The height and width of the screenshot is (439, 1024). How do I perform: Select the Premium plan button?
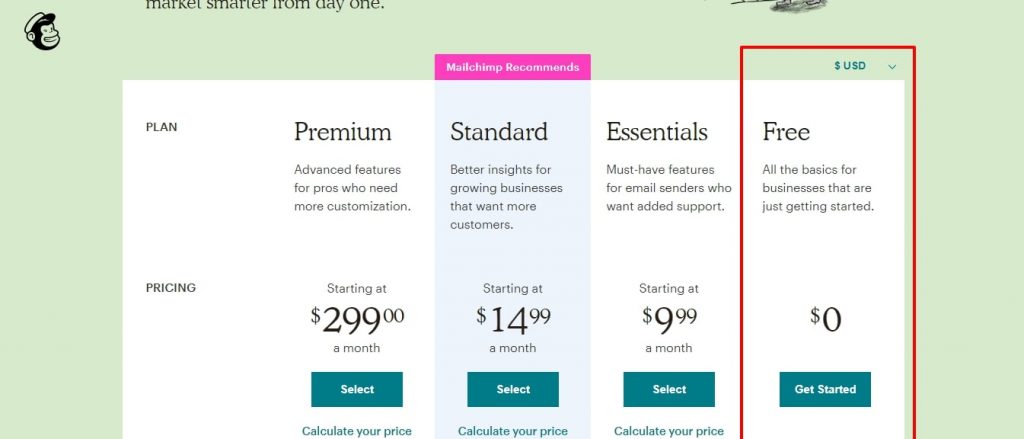click(357, 389)
